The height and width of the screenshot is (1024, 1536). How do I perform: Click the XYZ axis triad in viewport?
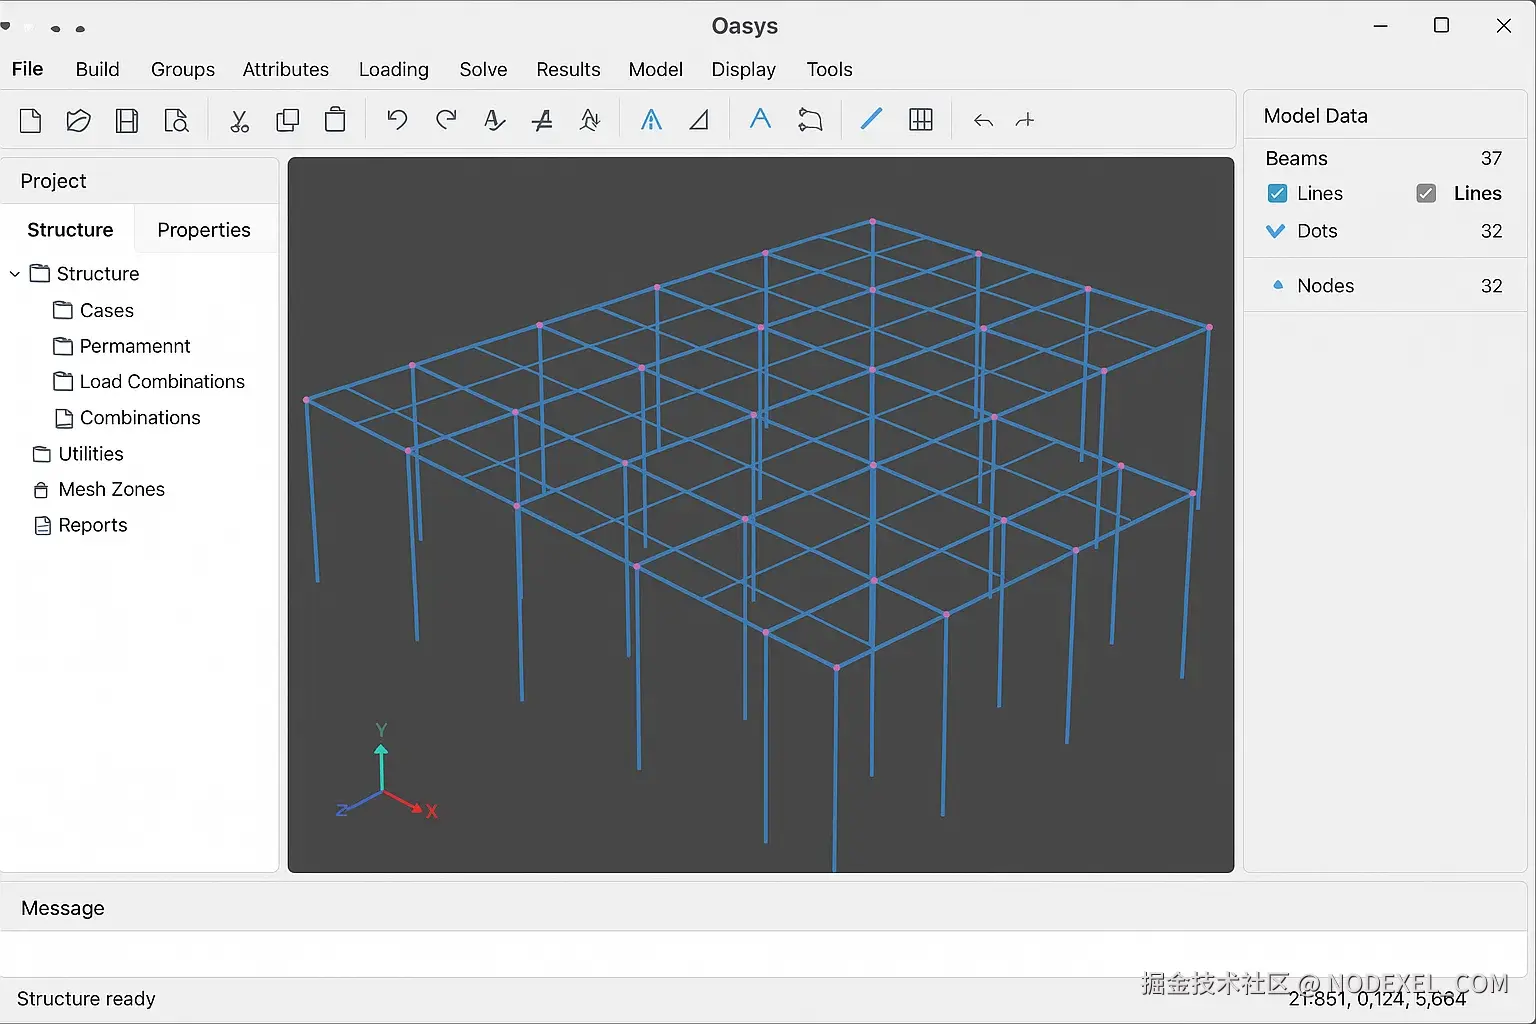tap(386, 771)
